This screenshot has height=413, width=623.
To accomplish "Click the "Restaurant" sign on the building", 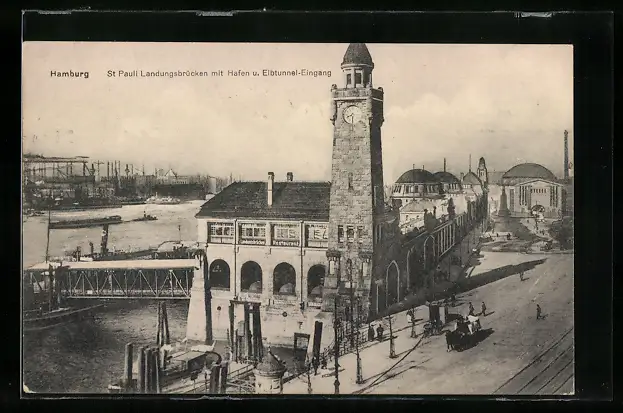I will (286, 242).
